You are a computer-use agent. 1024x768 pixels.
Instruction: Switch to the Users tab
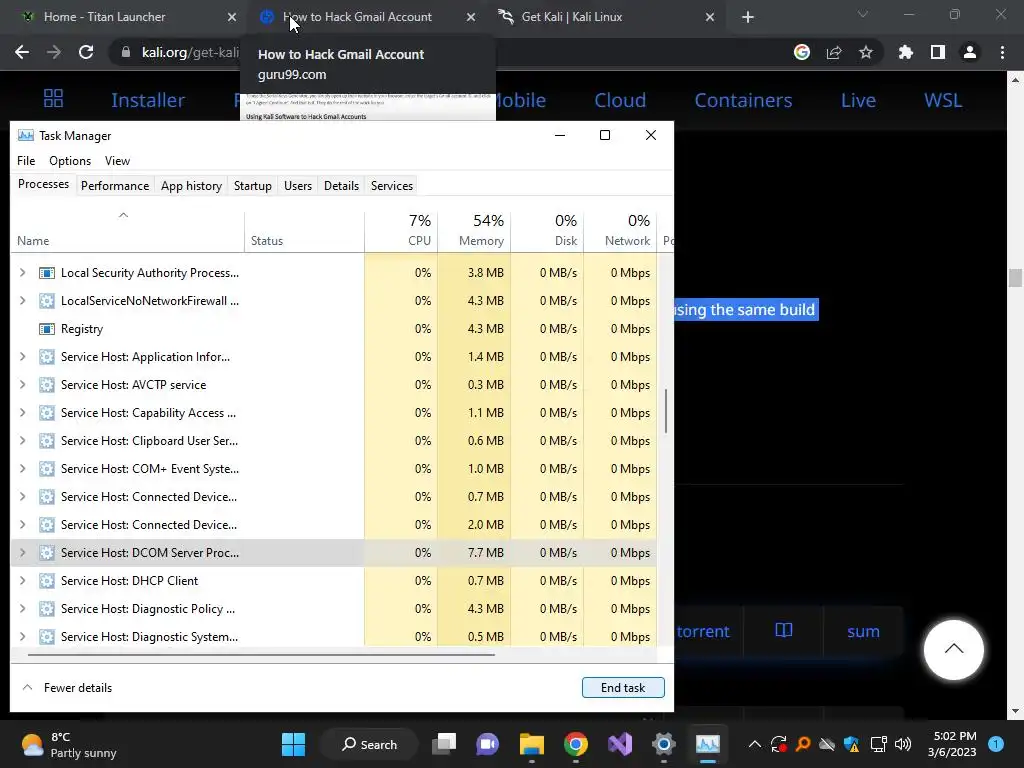(x=298, y=185)
